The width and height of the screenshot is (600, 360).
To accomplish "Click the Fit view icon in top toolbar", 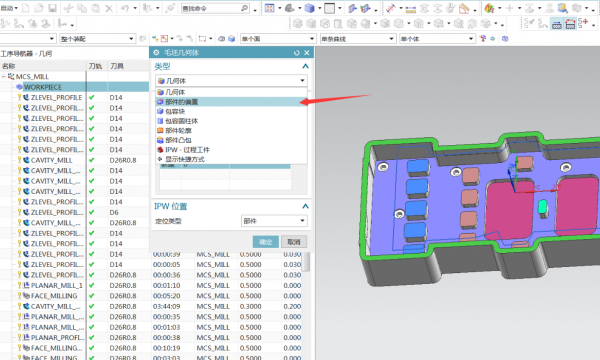I will 270,8.
